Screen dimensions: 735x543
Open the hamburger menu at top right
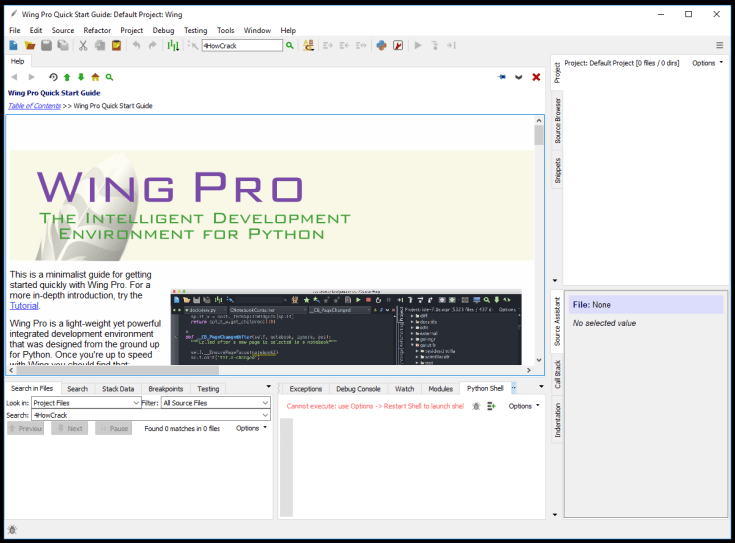pos(720,45)
